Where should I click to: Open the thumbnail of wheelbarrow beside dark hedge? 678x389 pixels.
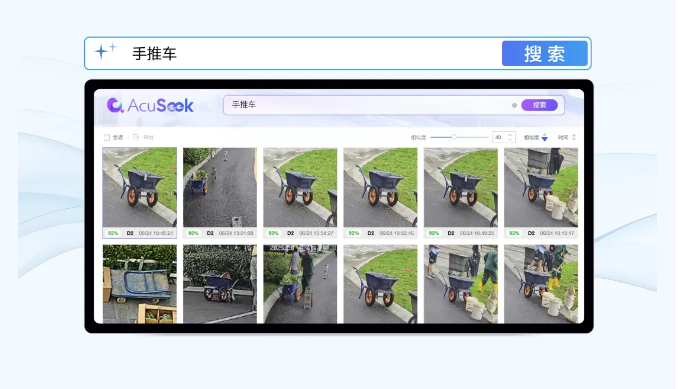pos(220,284)
